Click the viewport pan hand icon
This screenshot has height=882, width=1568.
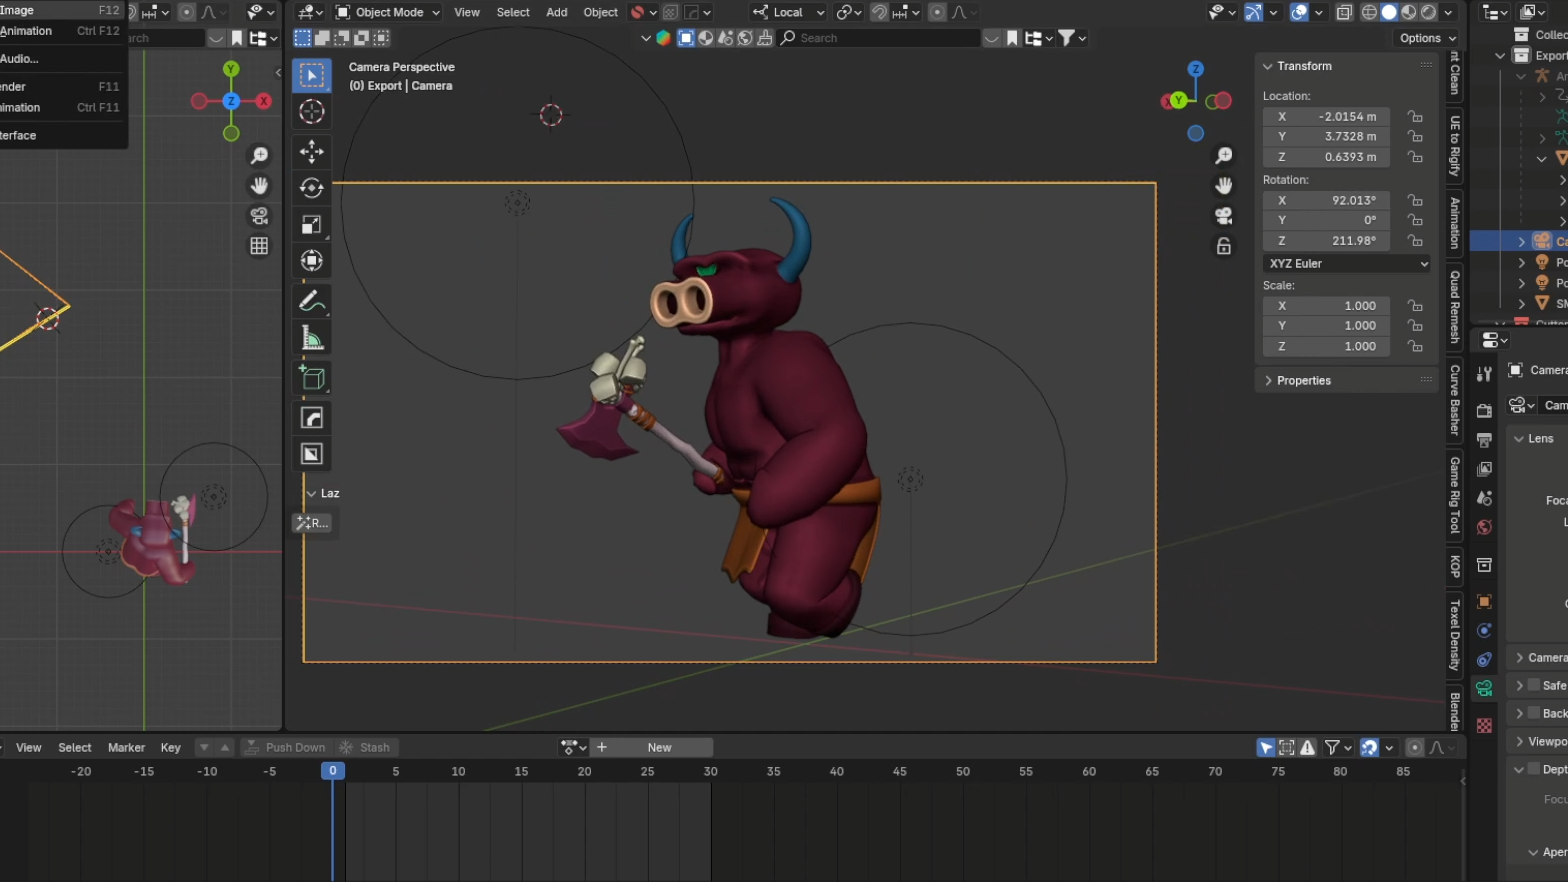[1223, 186]
